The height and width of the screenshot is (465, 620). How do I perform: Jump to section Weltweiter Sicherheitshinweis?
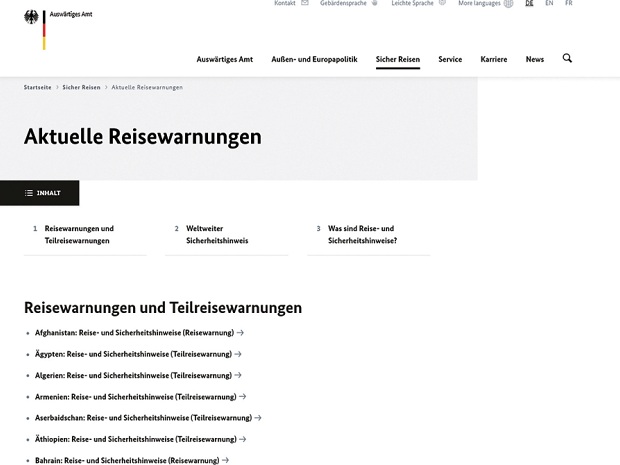217,235
